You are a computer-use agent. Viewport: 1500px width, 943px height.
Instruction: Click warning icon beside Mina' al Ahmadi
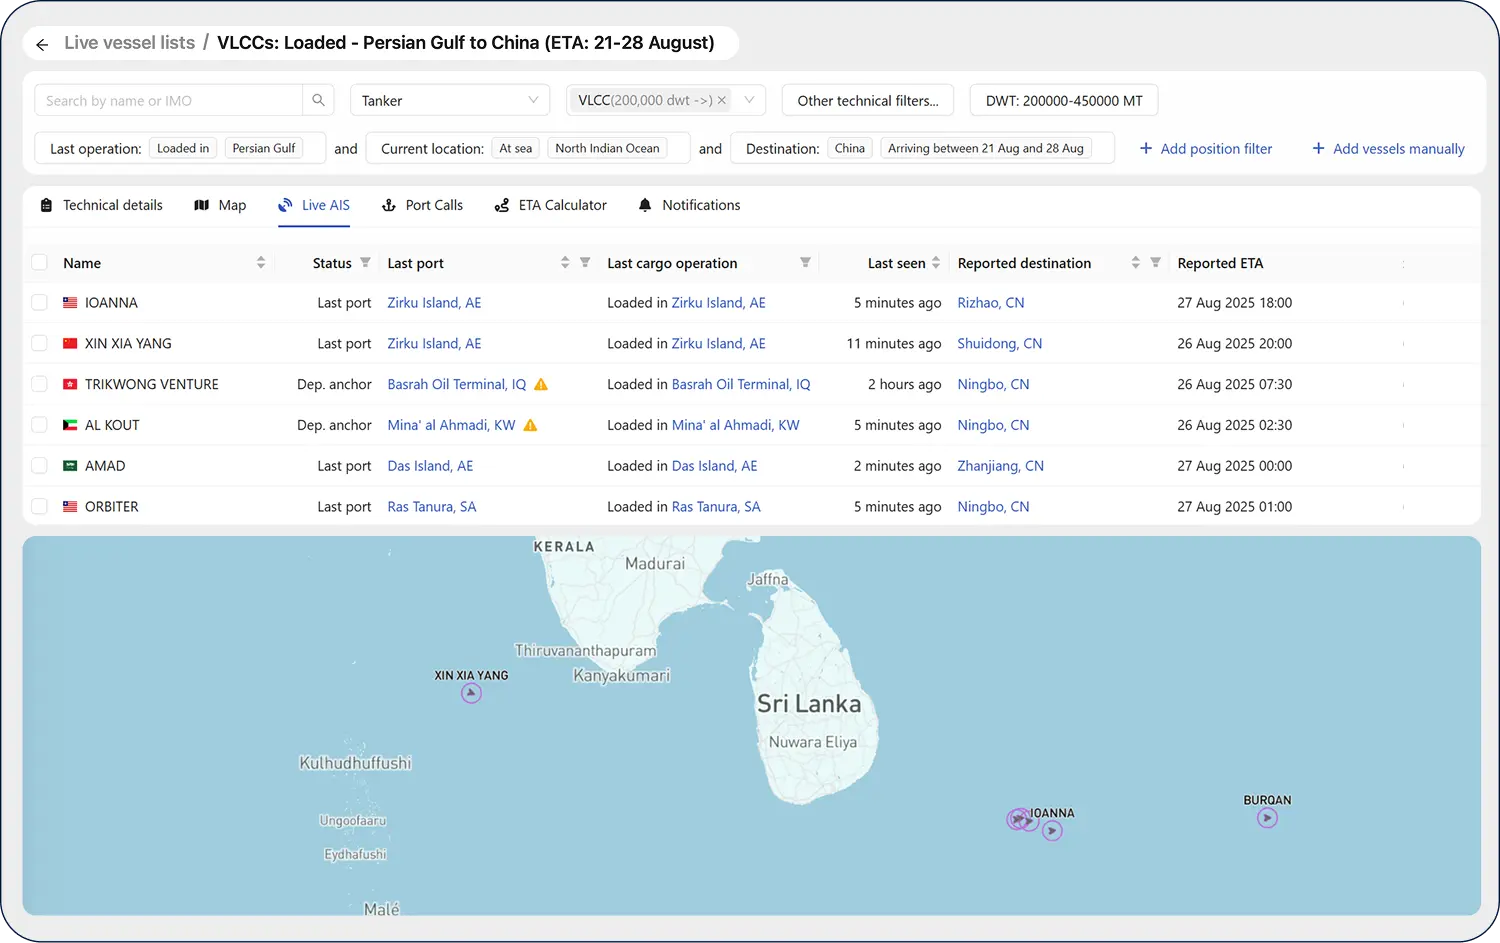531,425
